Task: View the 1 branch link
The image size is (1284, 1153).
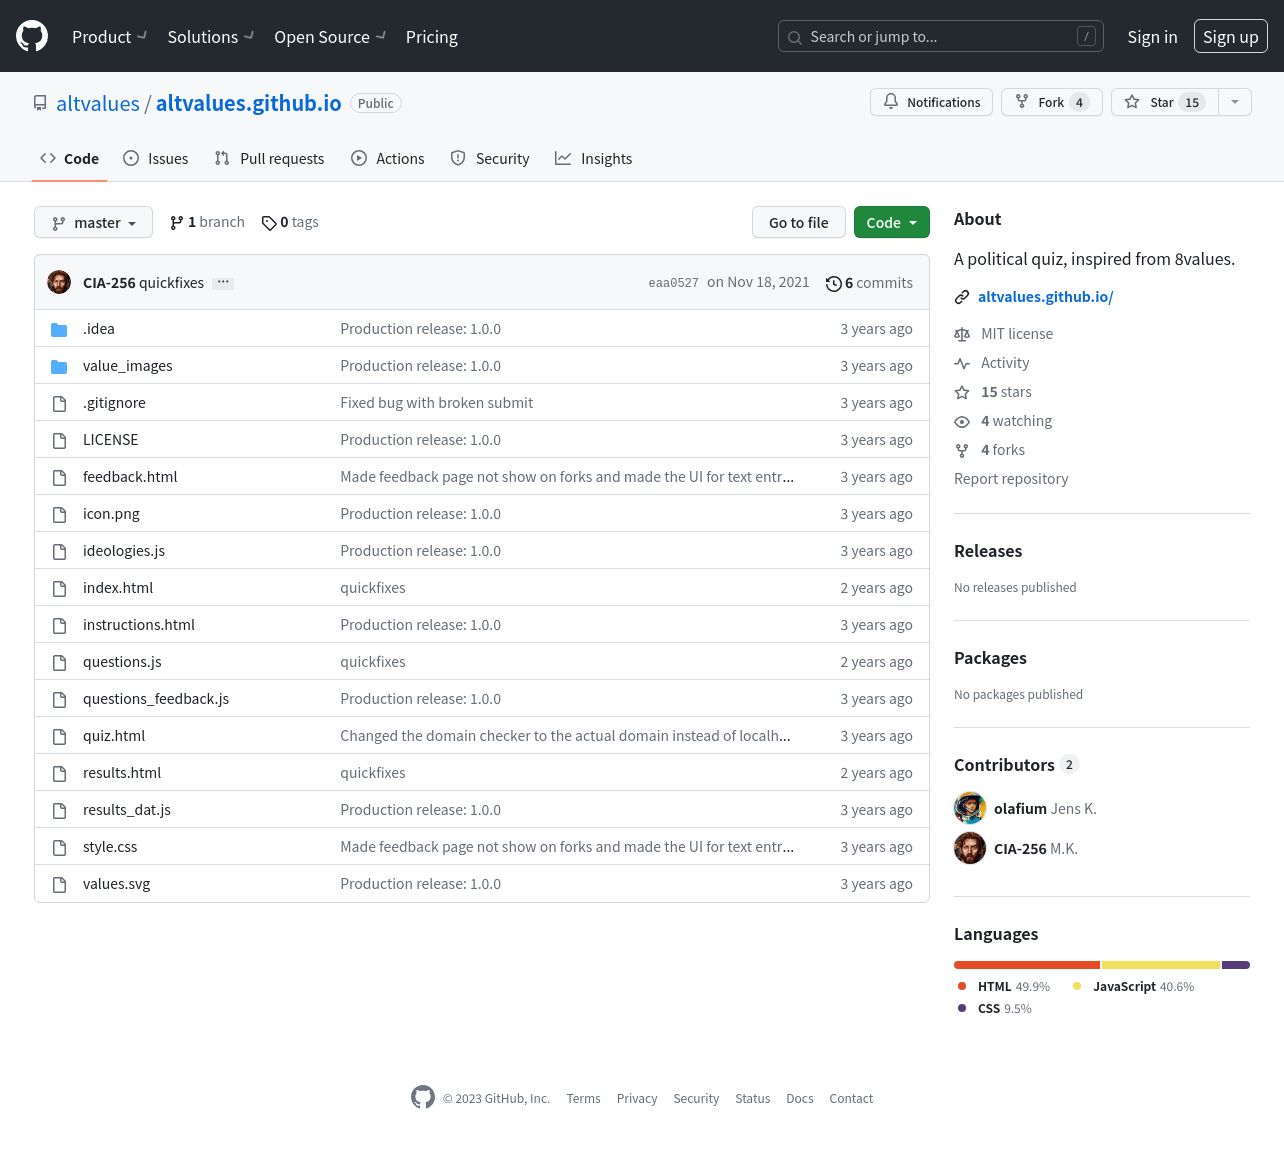Action: pos(207,222)
